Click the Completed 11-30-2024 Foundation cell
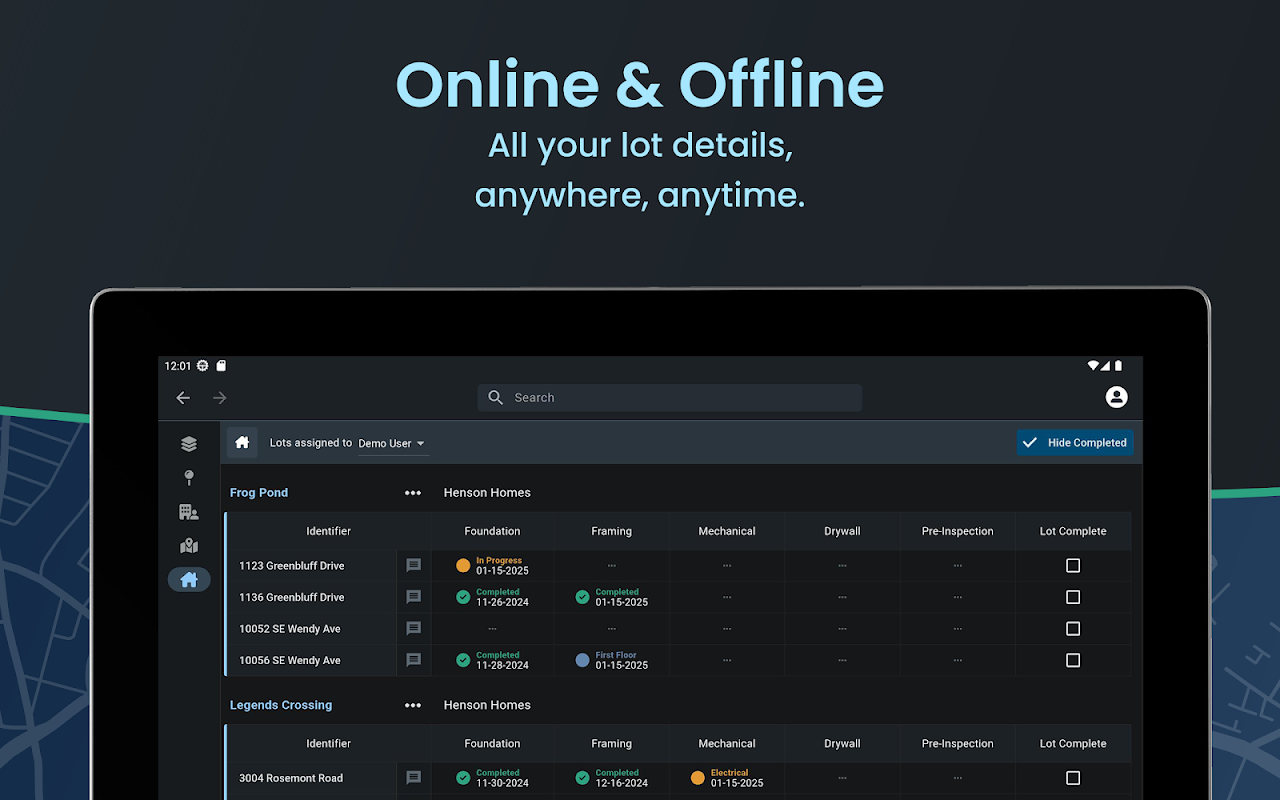1280x800 pixels. 493,777
